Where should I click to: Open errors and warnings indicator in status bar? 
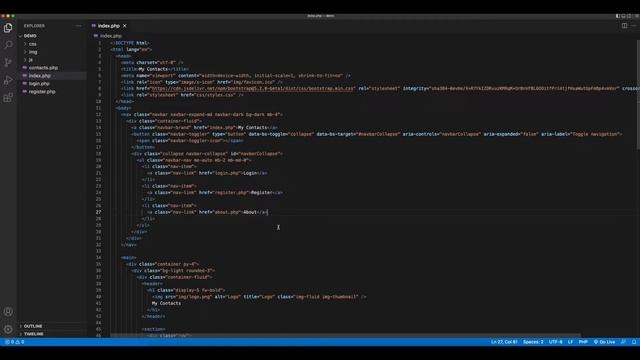15,342
